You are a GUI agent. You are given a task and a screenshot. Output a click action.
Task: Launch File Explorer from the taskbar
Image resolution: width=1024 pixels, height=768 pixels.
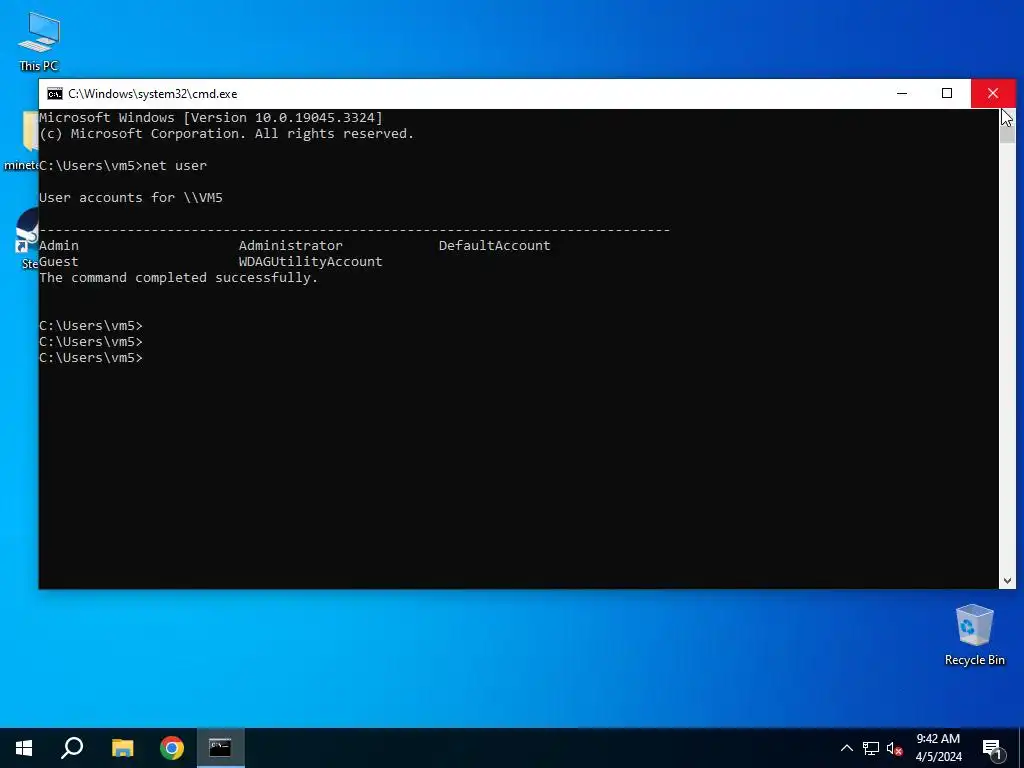[122, 748]
